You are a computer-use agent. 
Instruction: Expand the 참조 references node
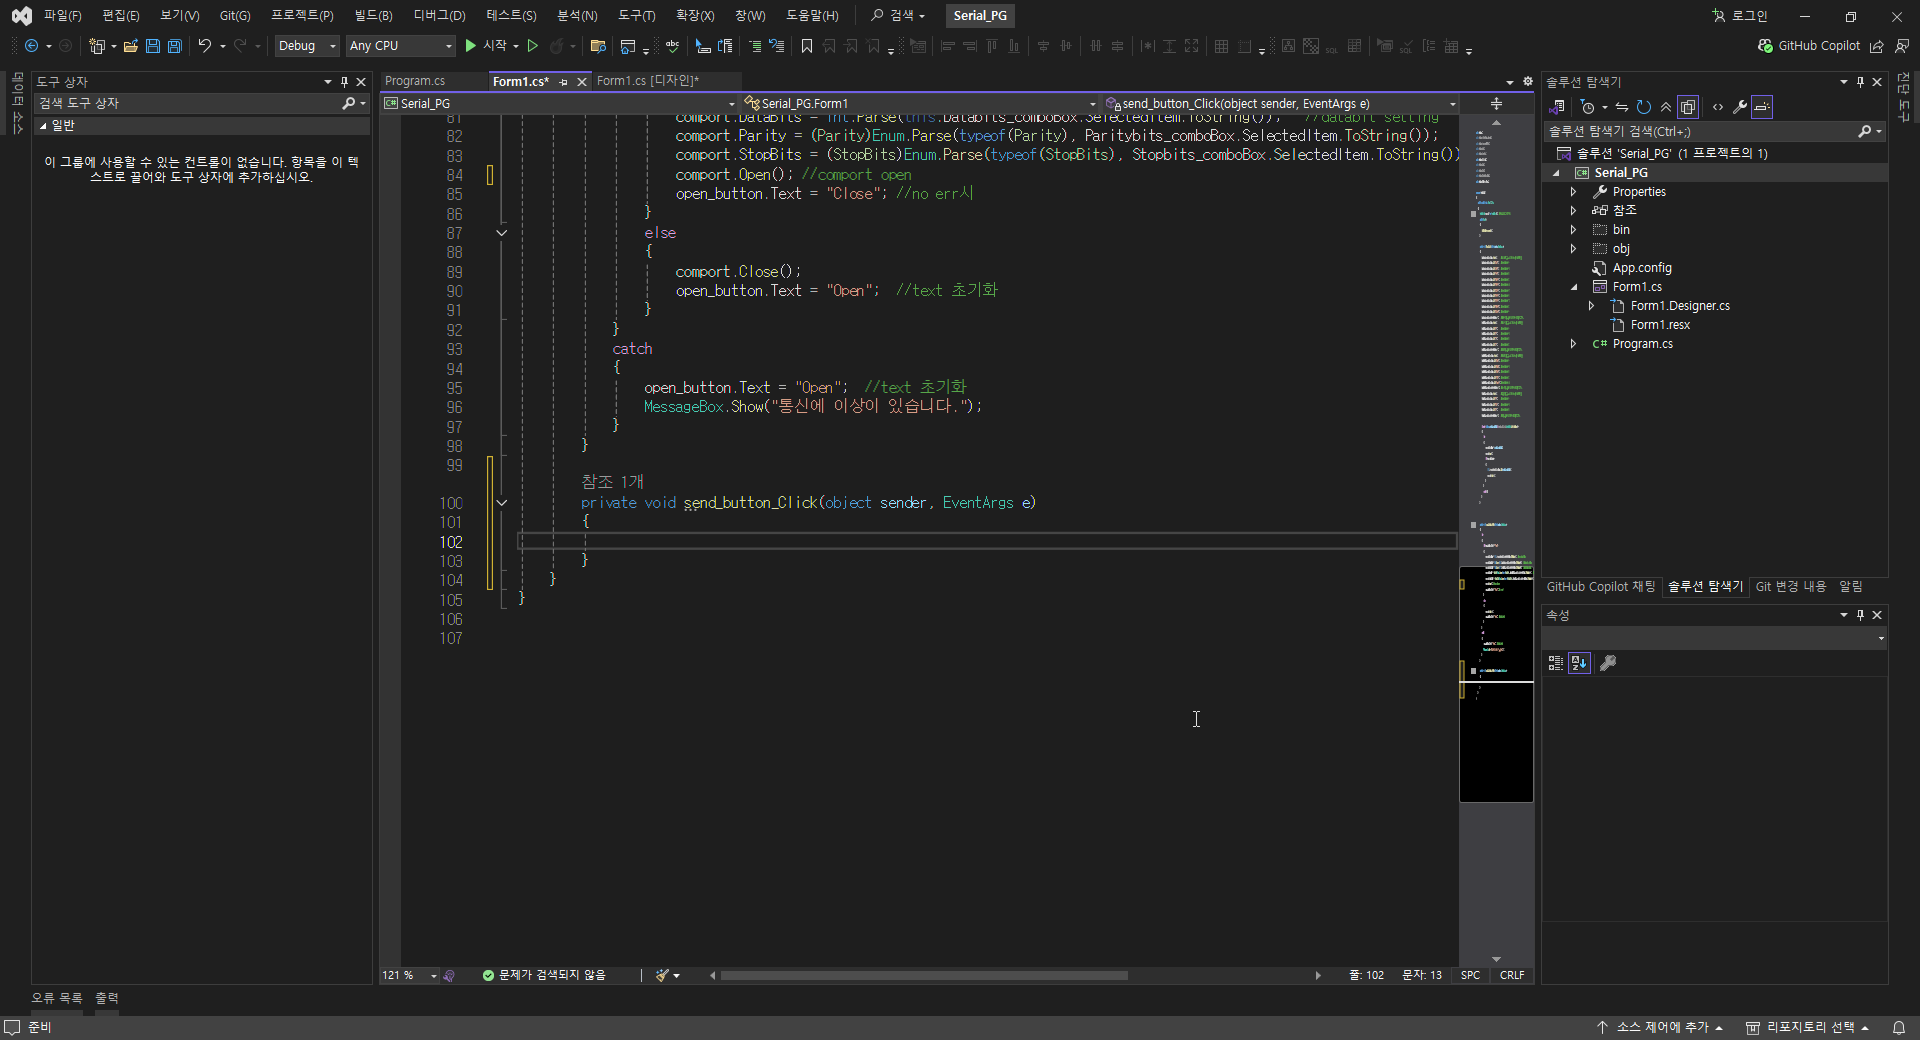1573,211
